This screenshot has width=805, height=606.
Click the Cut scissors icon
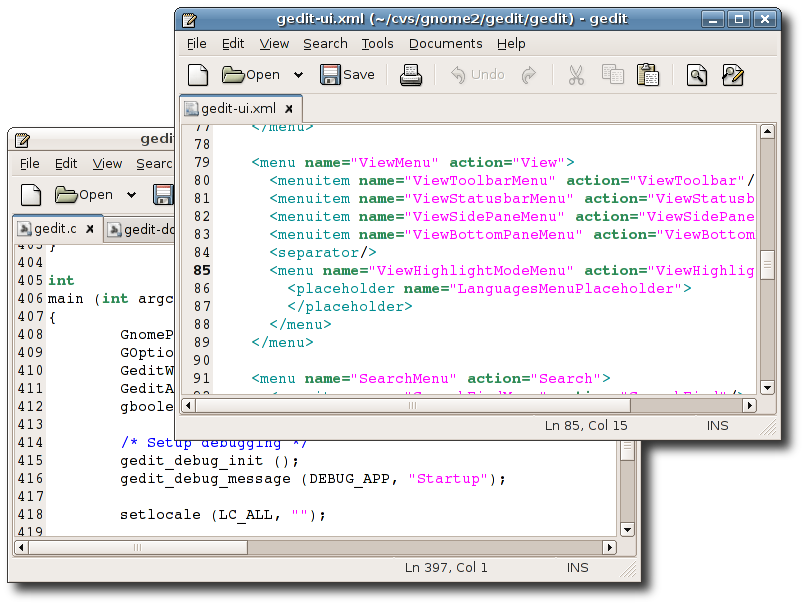click(576, 75)
